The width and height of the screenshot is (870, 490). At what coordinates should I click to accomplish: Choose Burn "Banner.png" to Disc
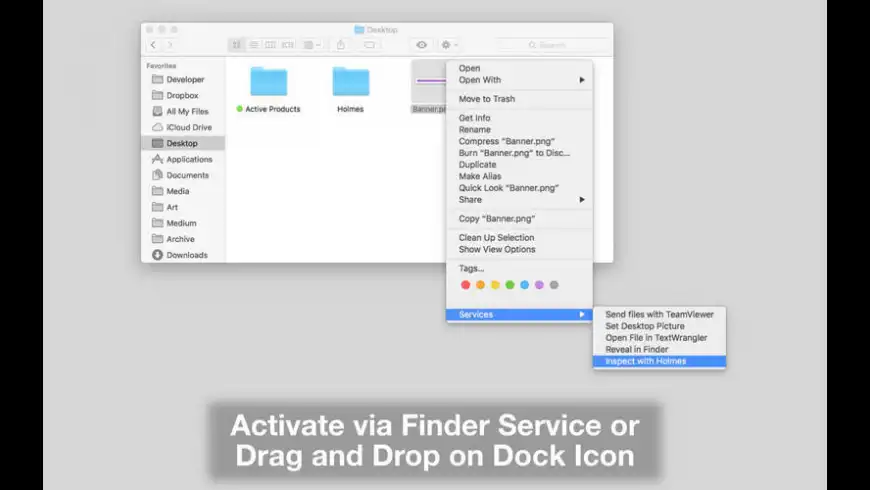pyautogui.click(x=519, y=153)
